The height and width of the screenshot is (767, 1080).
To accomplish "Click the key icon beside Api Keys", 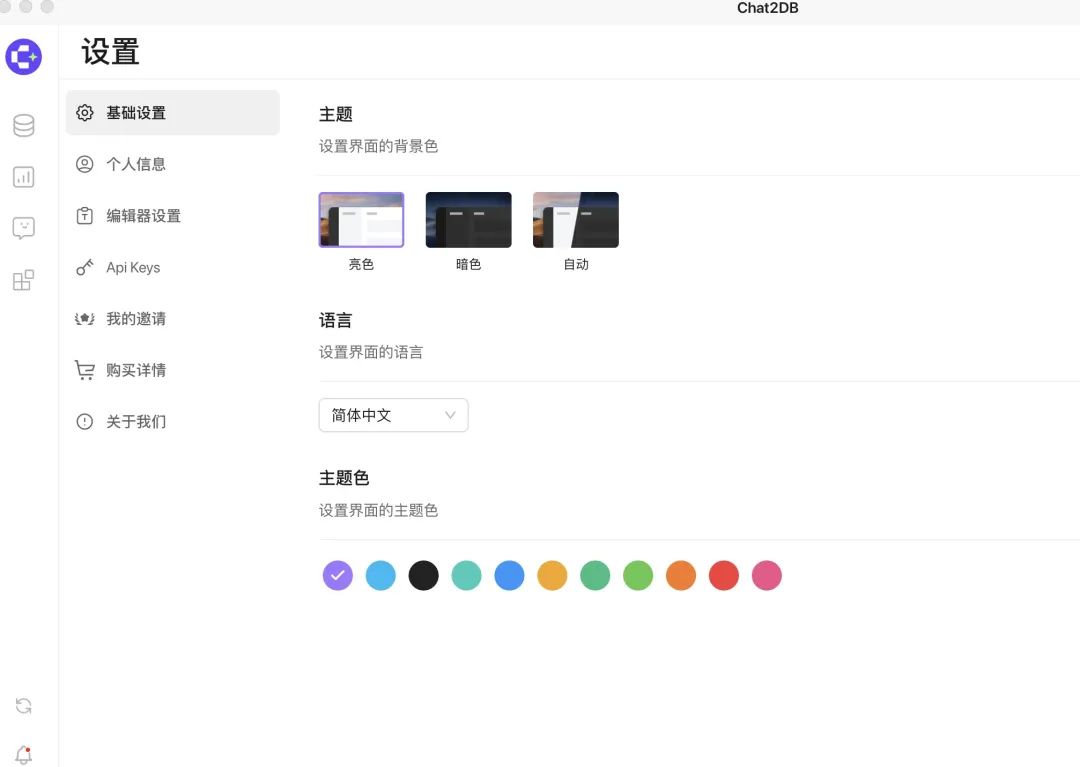I will pyautogui.click(x=85, y=267).
